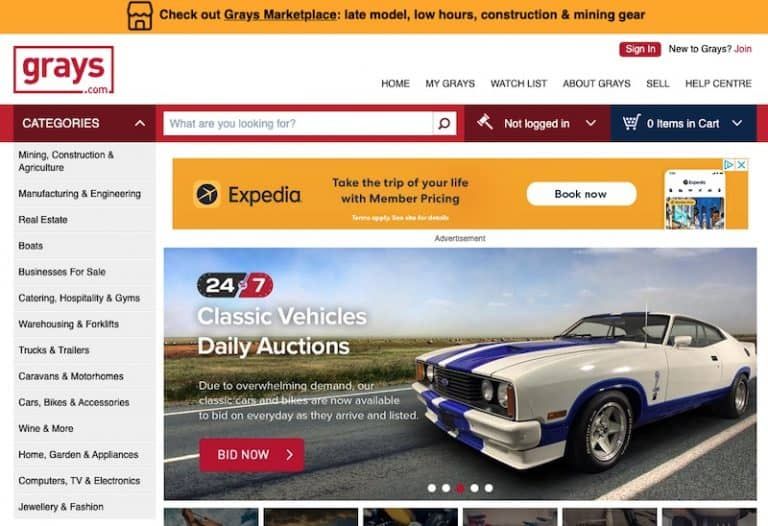The height and width of the screenshot is (526, 768).
Task: Click the auction gavel icon
Action: 485,122
